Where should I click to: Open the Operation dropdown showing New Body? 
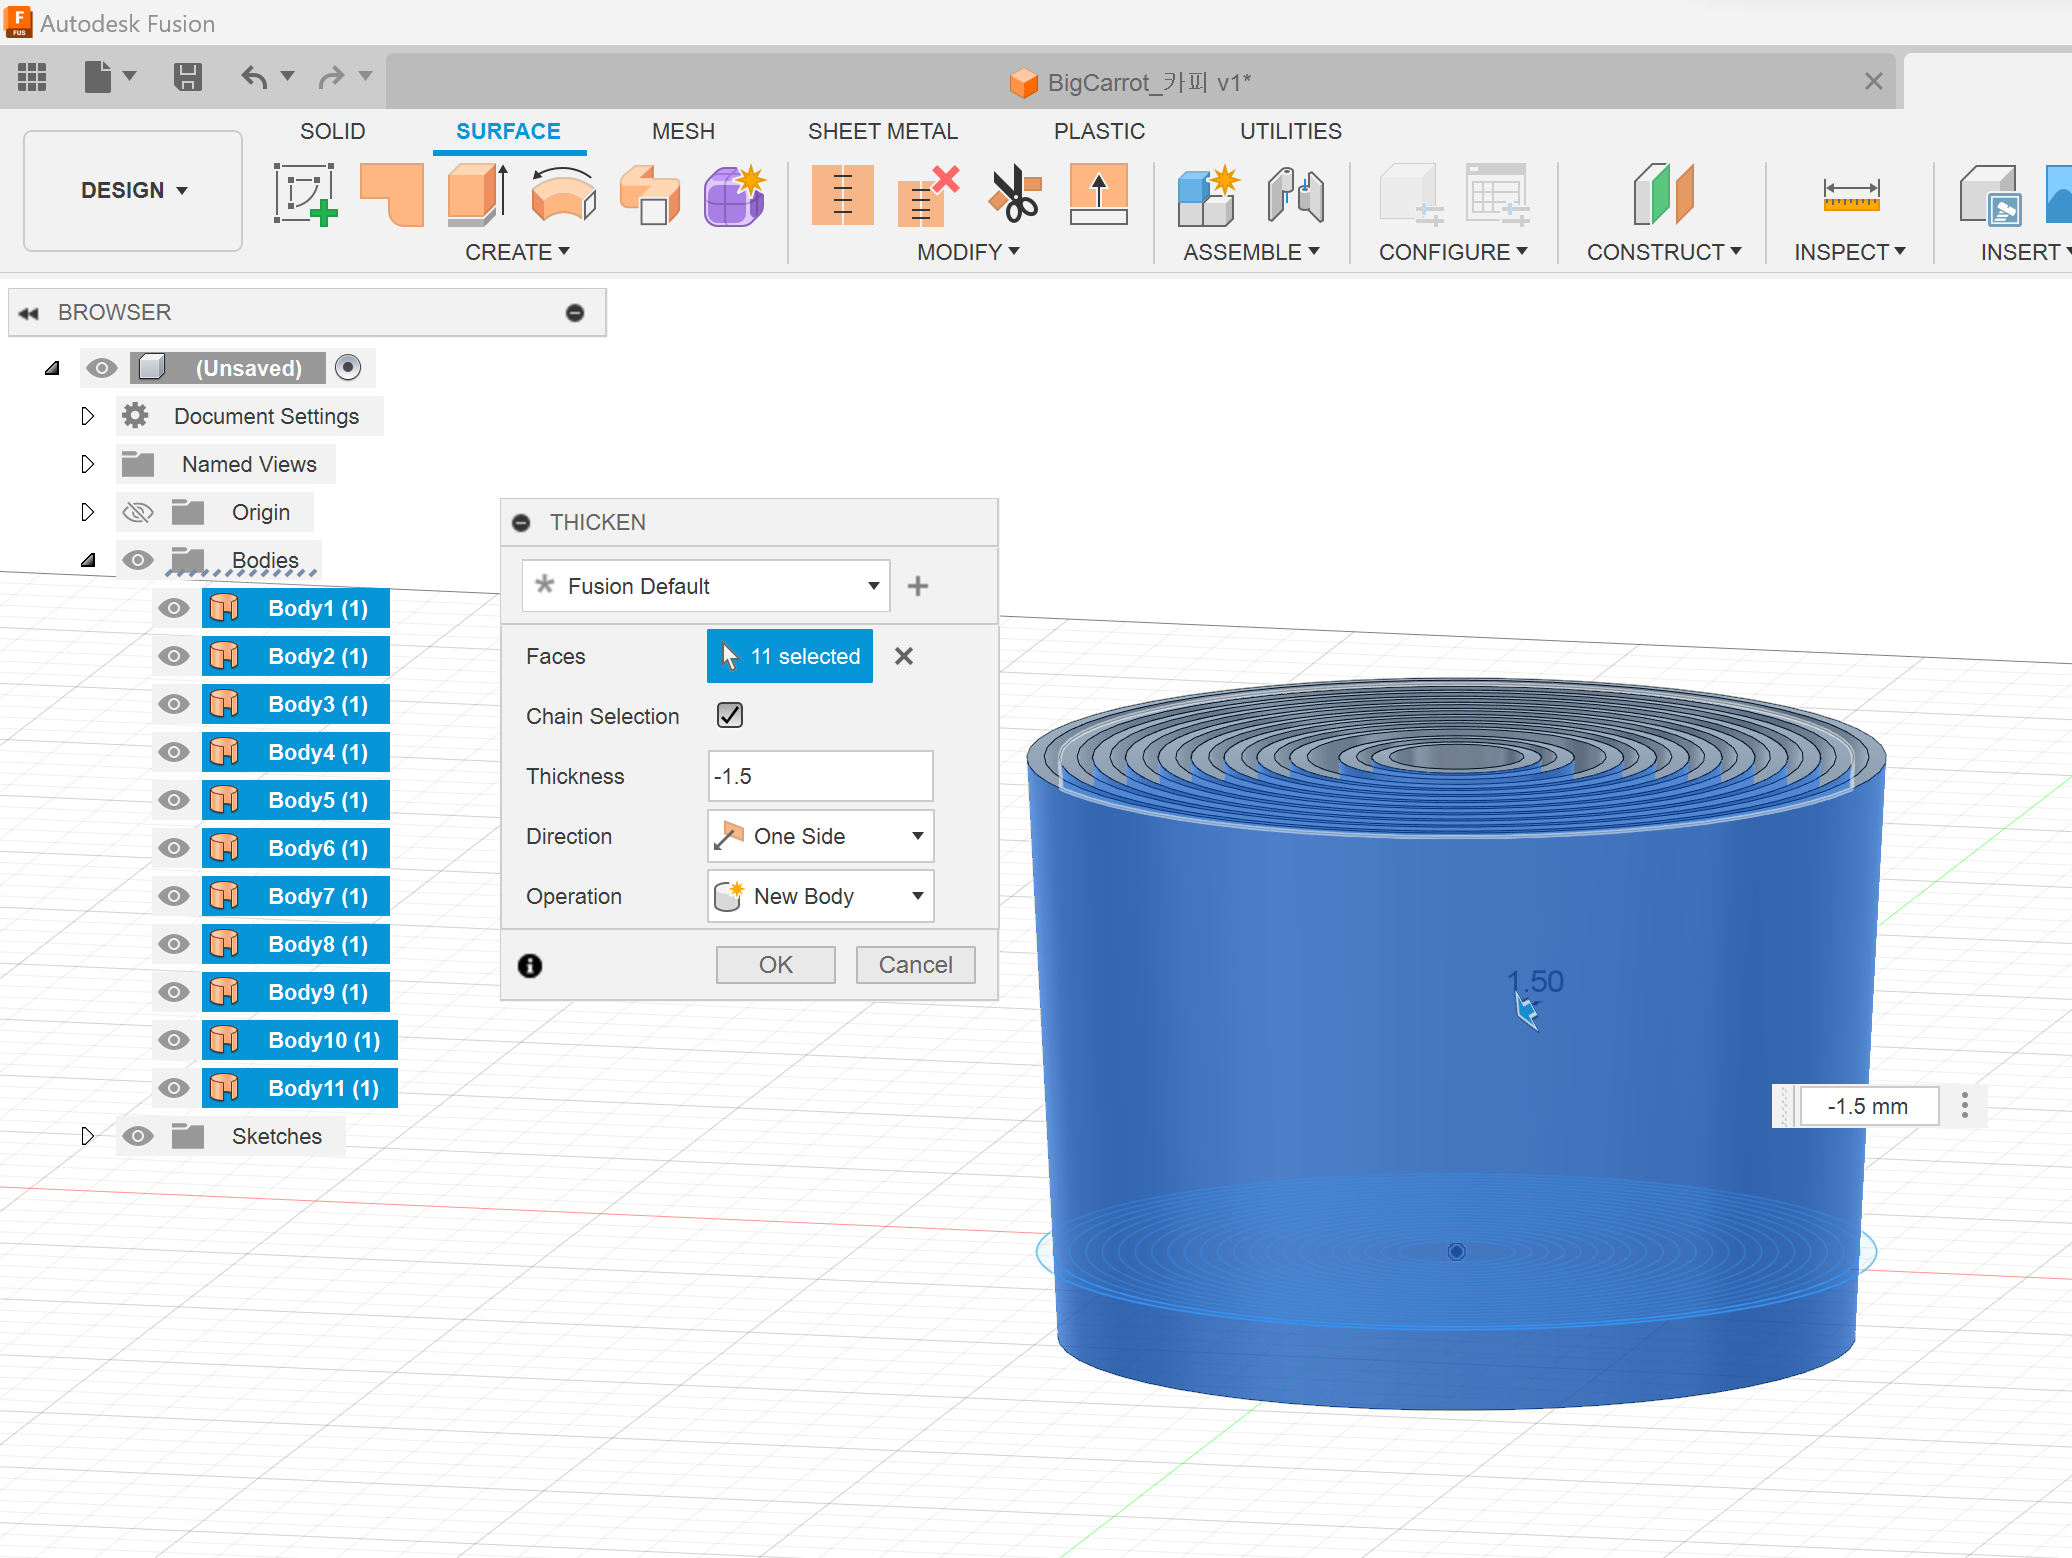coord(820,896)
